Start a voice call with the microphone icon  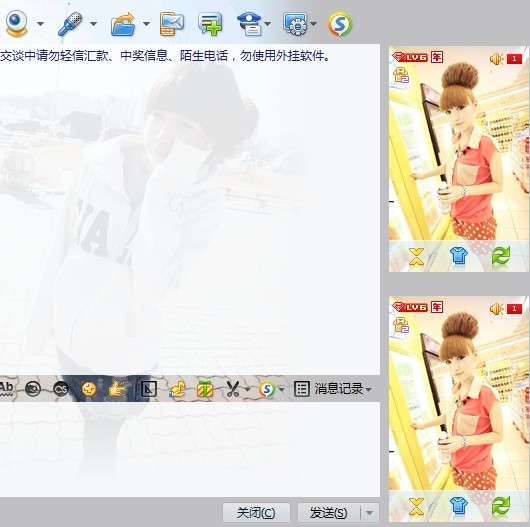(70, 24)
